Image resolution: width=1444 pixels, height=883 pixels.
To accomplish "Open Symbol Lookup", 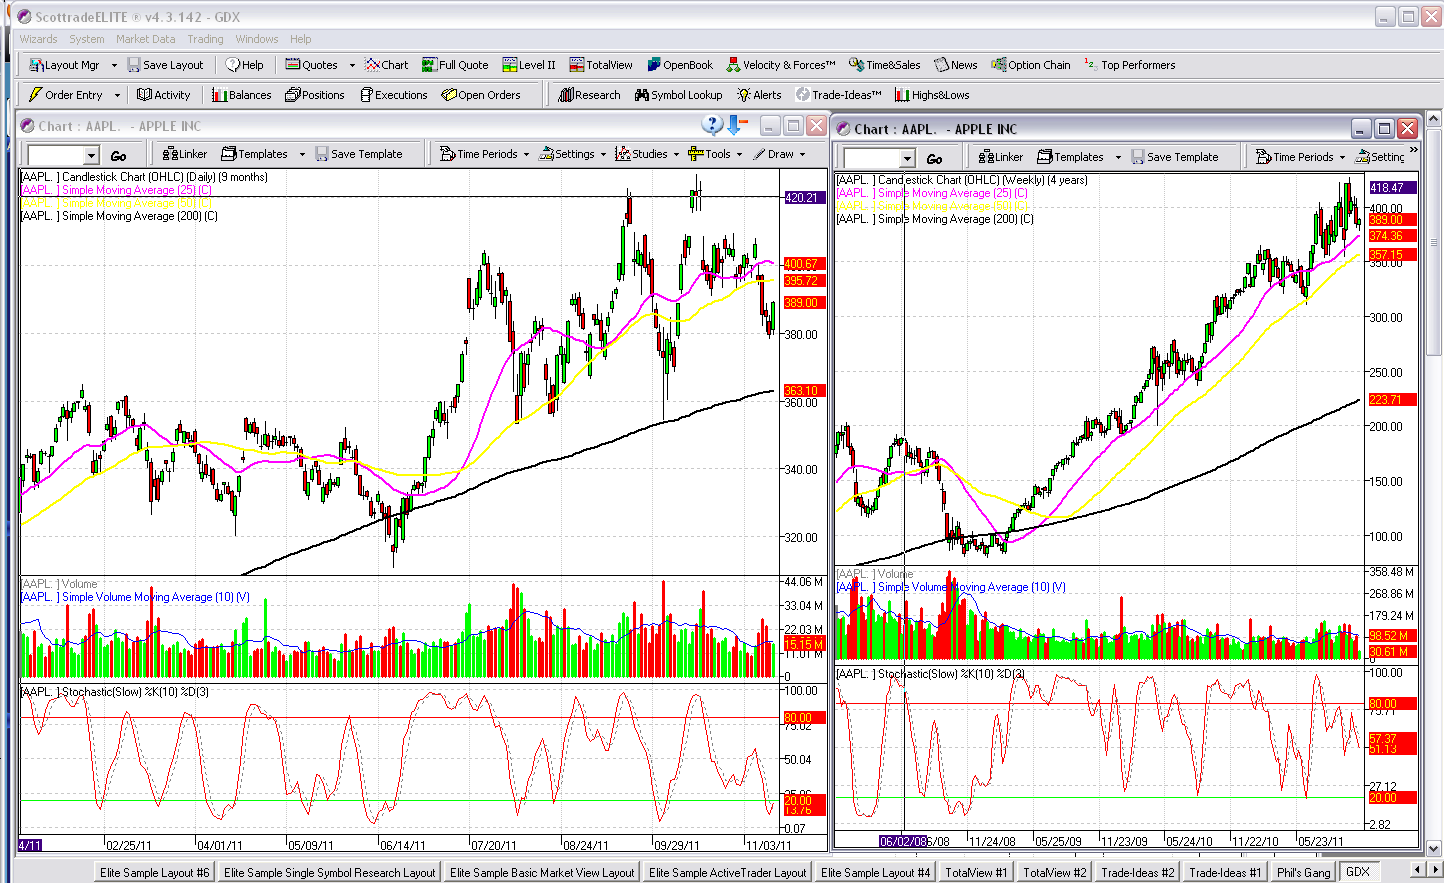I will [679, 95].
